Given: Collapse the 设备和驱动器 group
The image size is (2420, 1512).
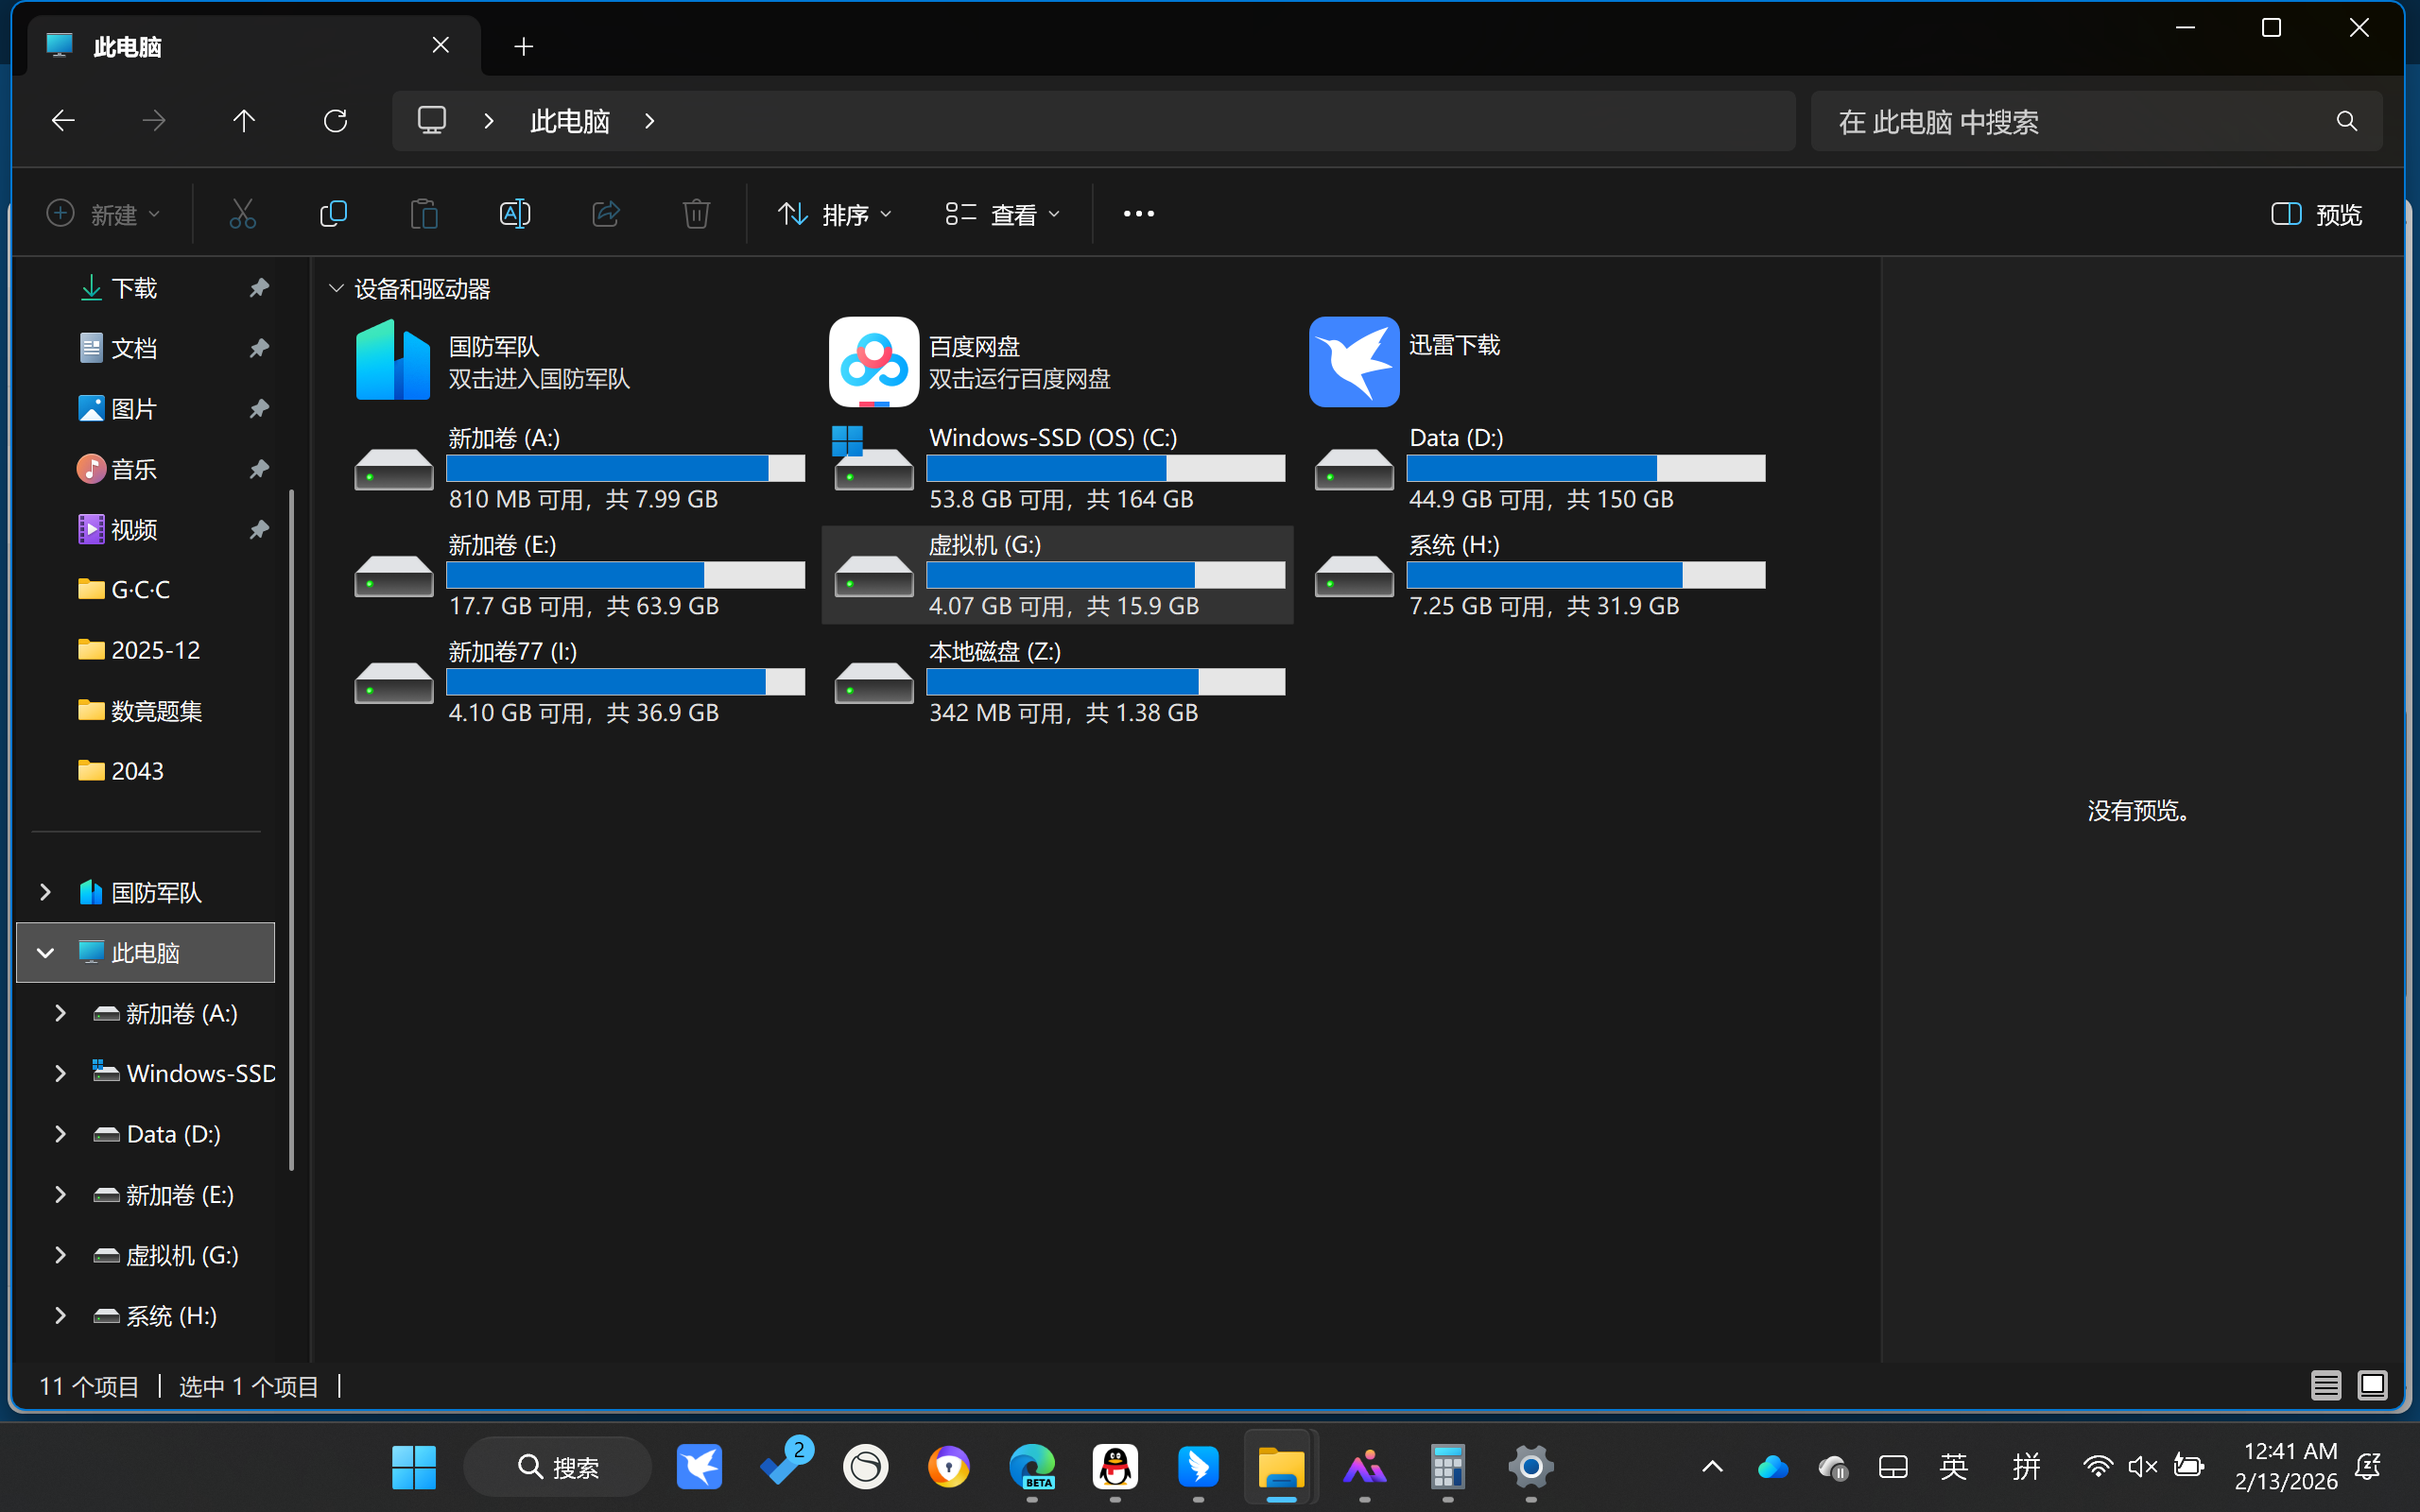Looking at the screenshot, I should 337,289.
